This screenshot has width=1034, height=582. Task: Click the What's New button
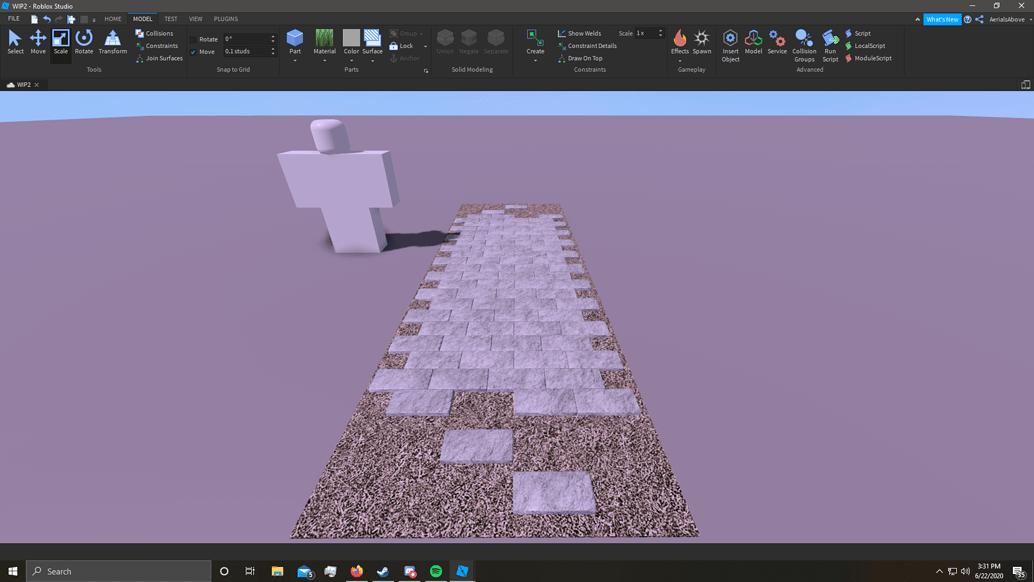[941, 18]
